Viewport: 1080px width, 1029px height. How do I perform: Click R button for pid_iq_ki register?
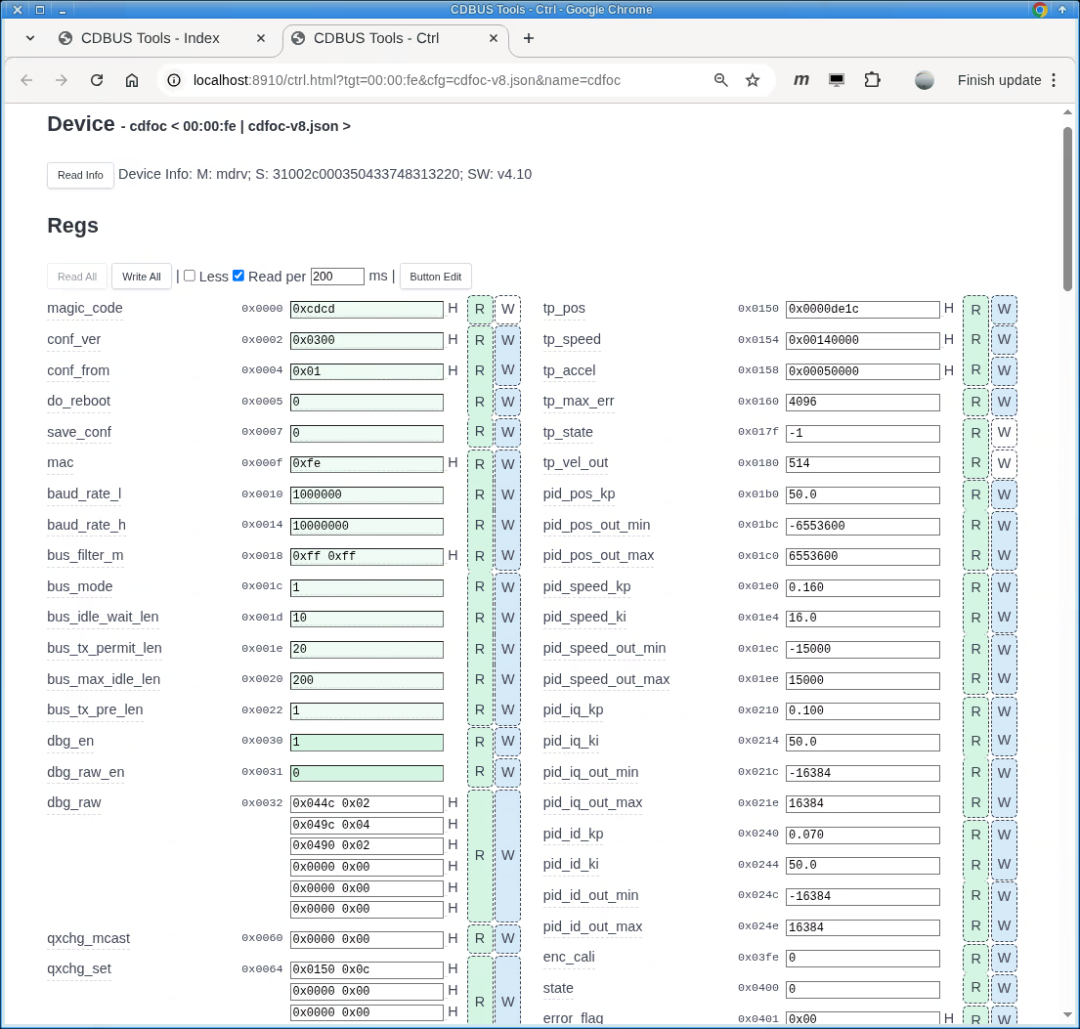click(976, 741)
